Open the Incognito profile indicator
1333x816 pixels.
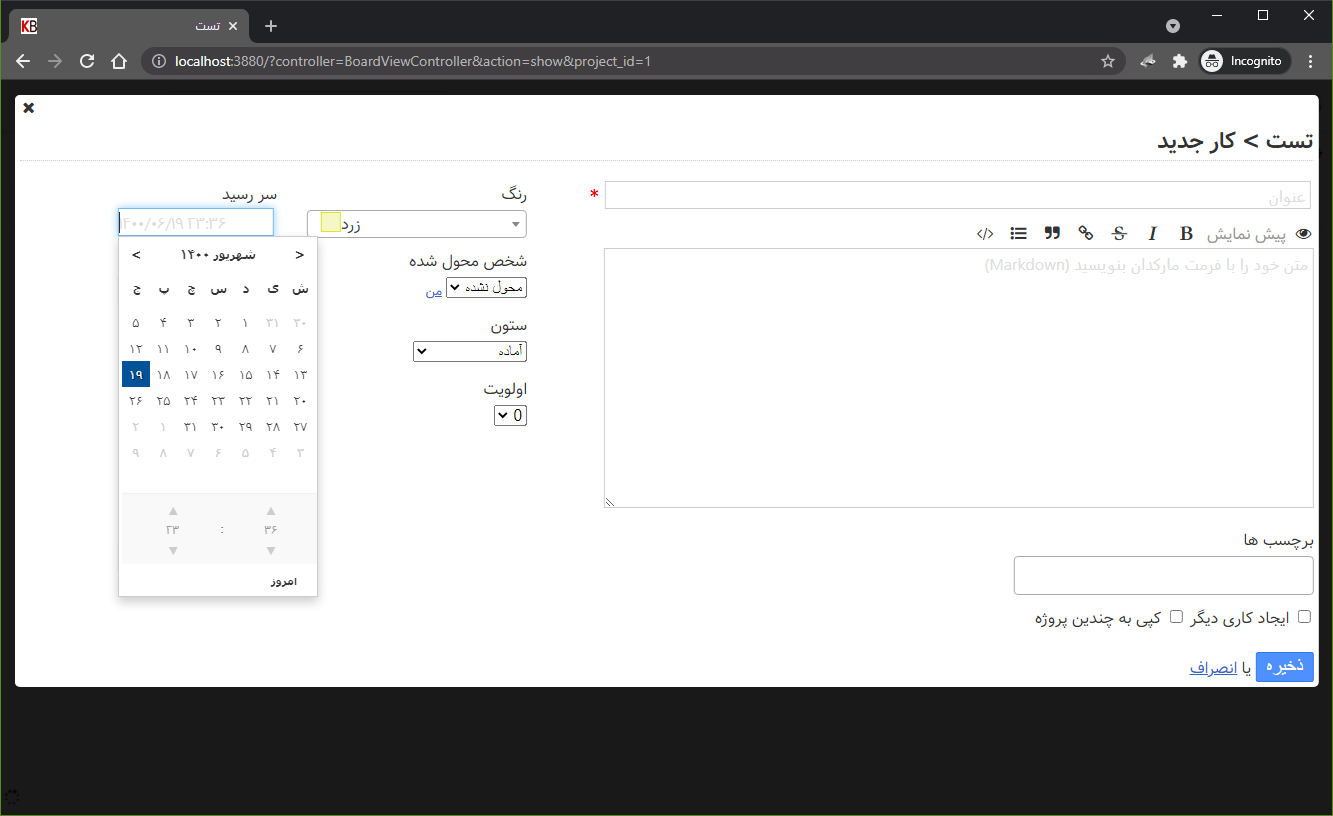tap(1243, 61)
